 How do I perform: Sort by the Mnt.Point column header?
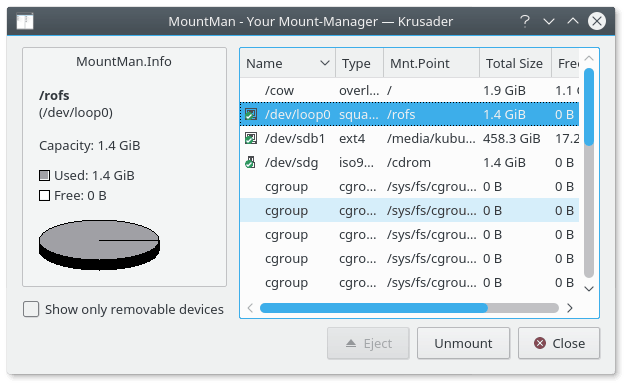point(431,63)
